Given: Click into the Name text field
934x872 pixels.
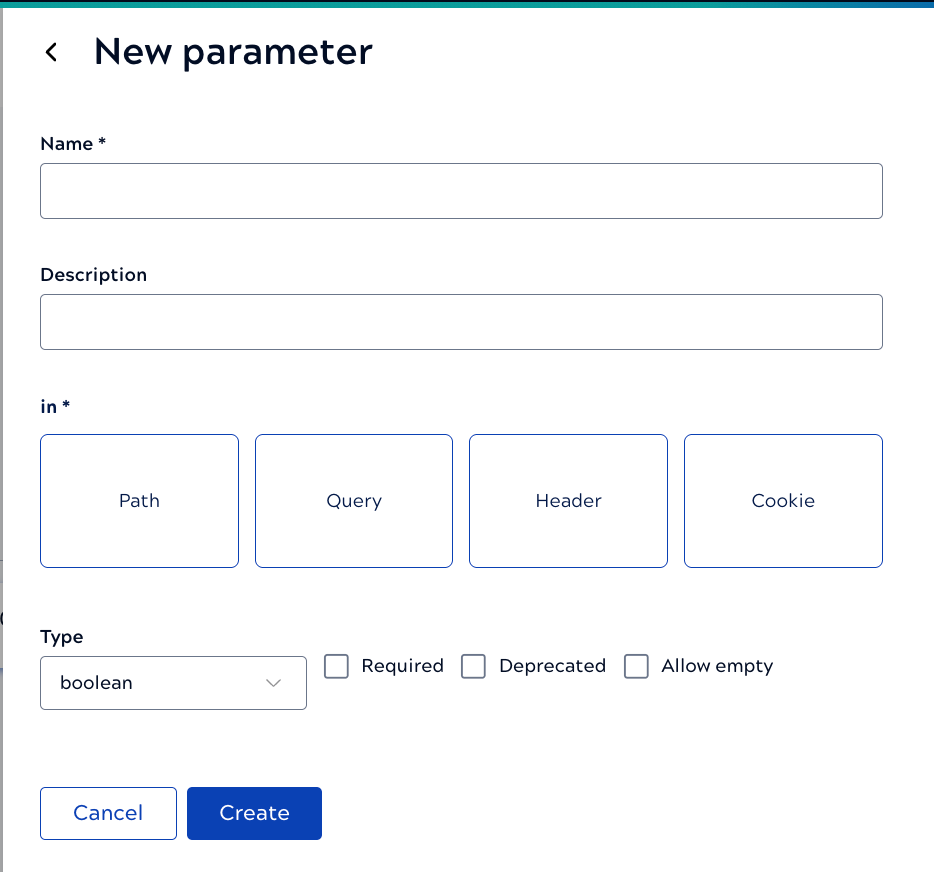Looking at the screenshot, I should 461,191.
